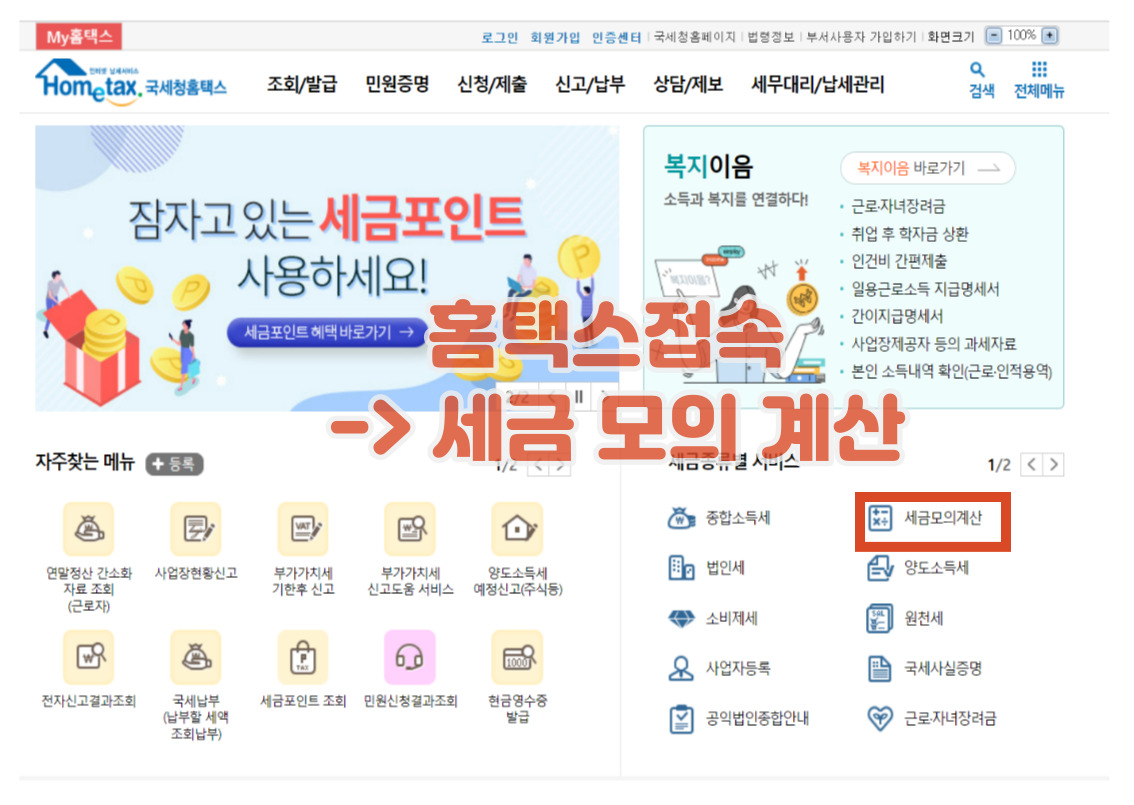
Task: Open the 인증센터 link
Action: coord(616,37)
